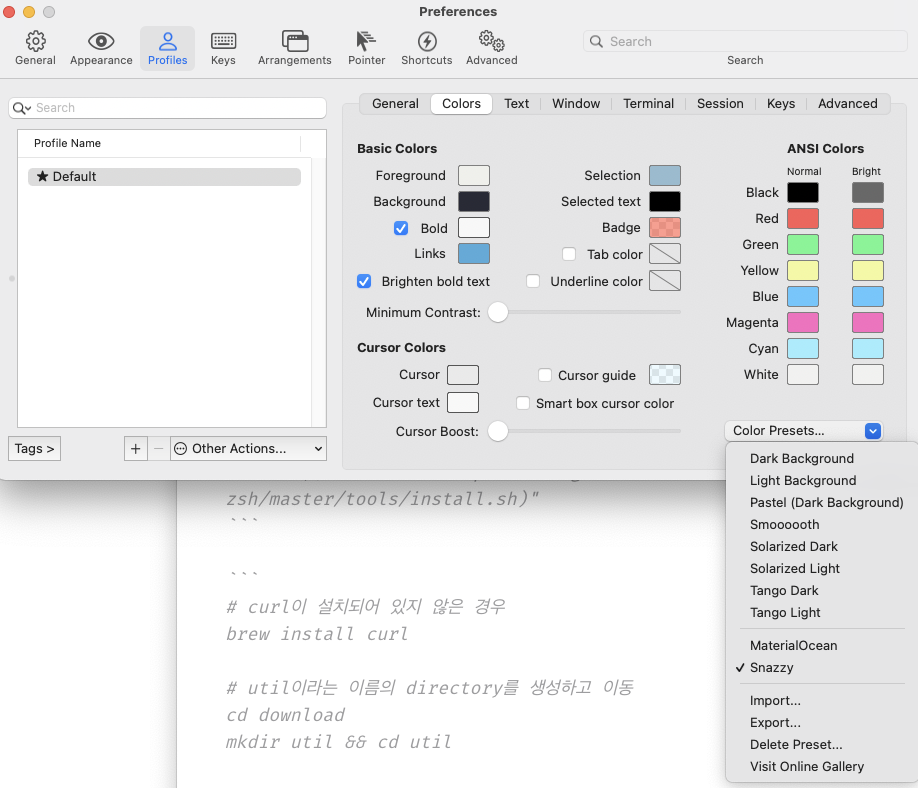Select the Colors profile tab

(461, 104)
